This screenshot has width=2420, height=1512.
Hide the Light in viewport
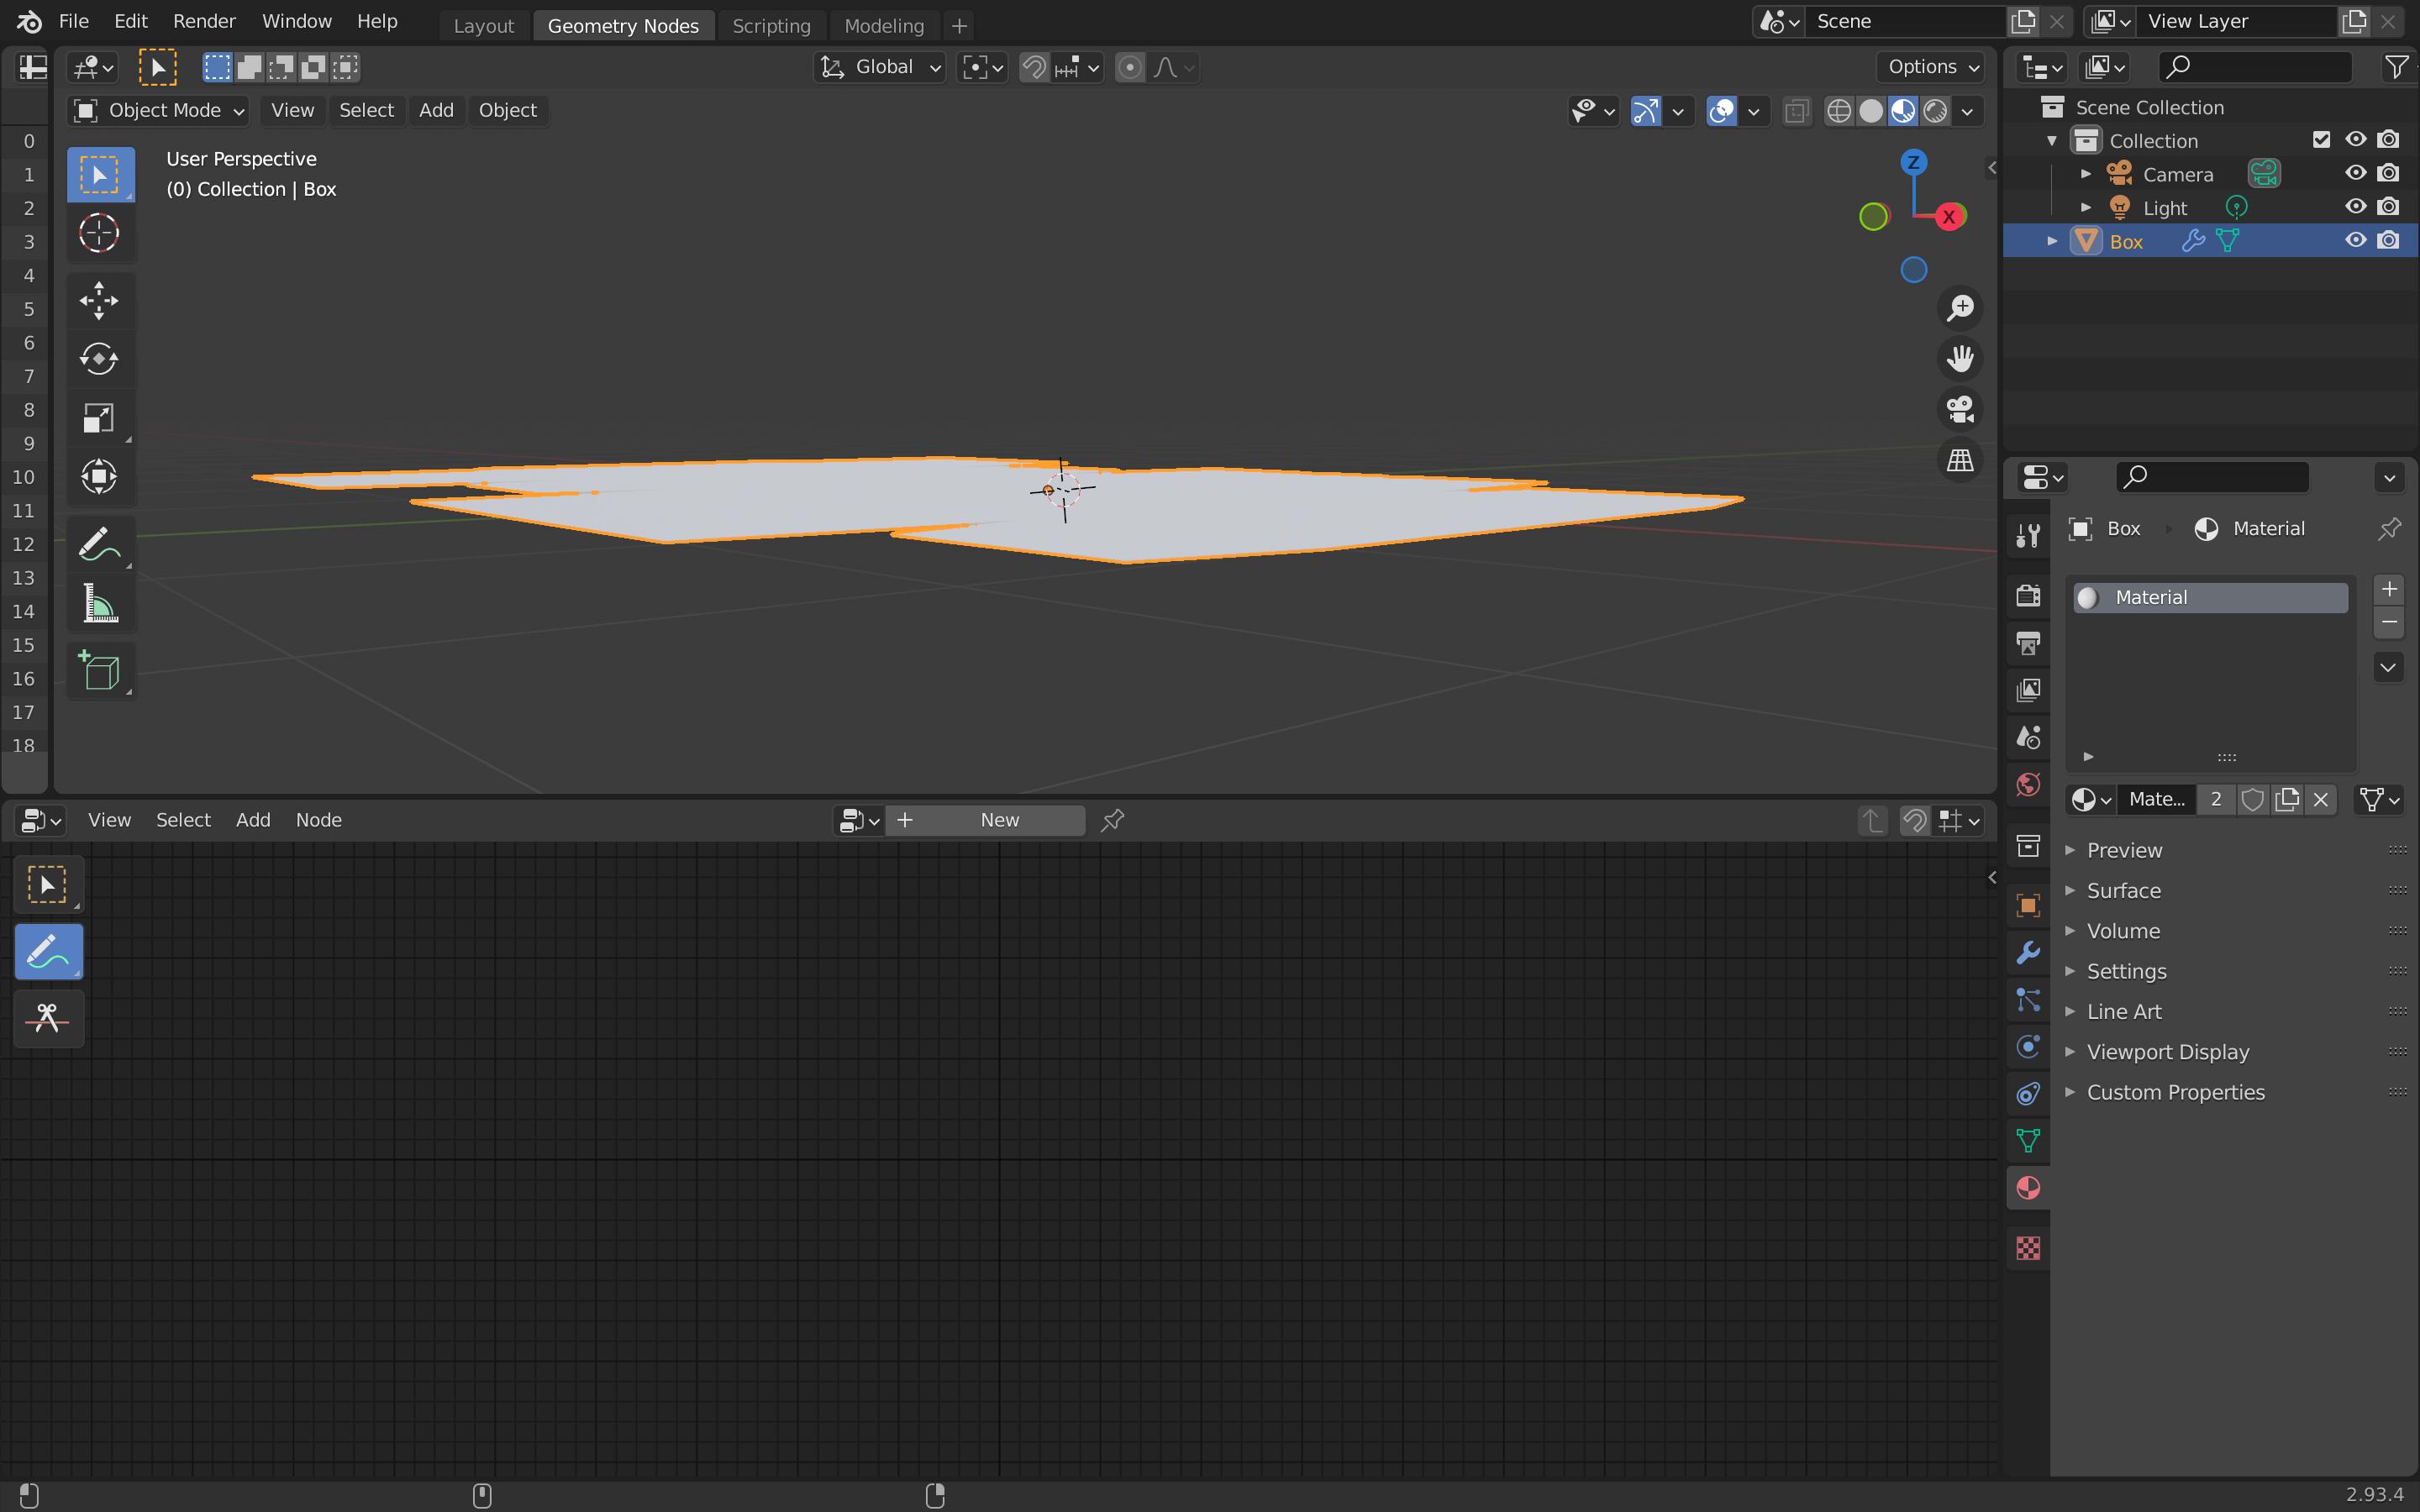click(2356, 207)
